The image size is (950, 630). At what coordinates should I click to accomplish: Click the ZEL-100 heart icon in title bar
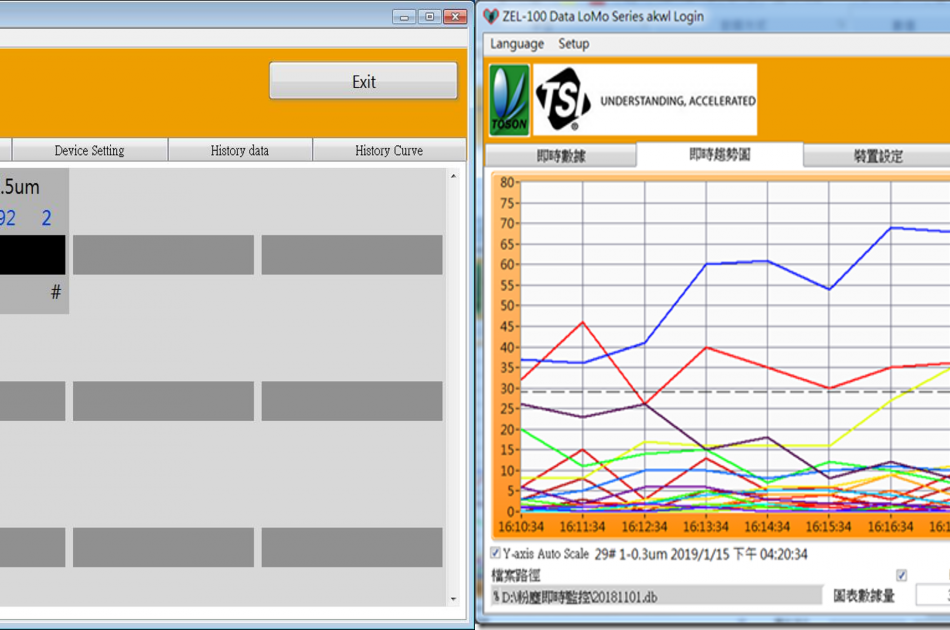[x=490, y=16]
